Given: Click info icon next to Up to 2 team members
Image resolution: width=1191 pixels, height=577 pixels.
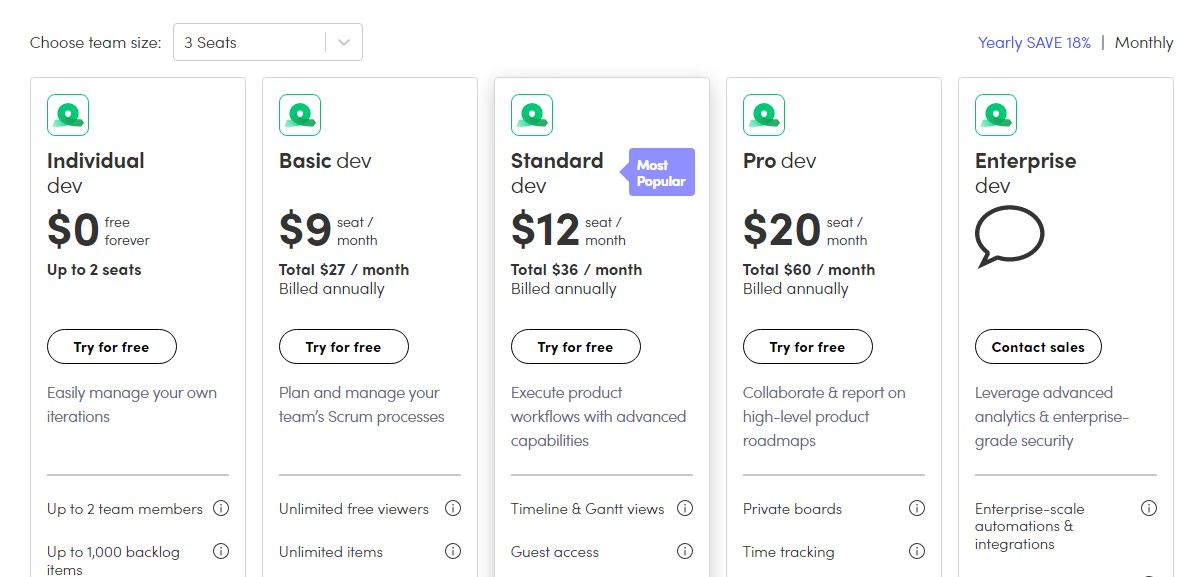Looking at the screenshot, I should click(x=221, y=508).
